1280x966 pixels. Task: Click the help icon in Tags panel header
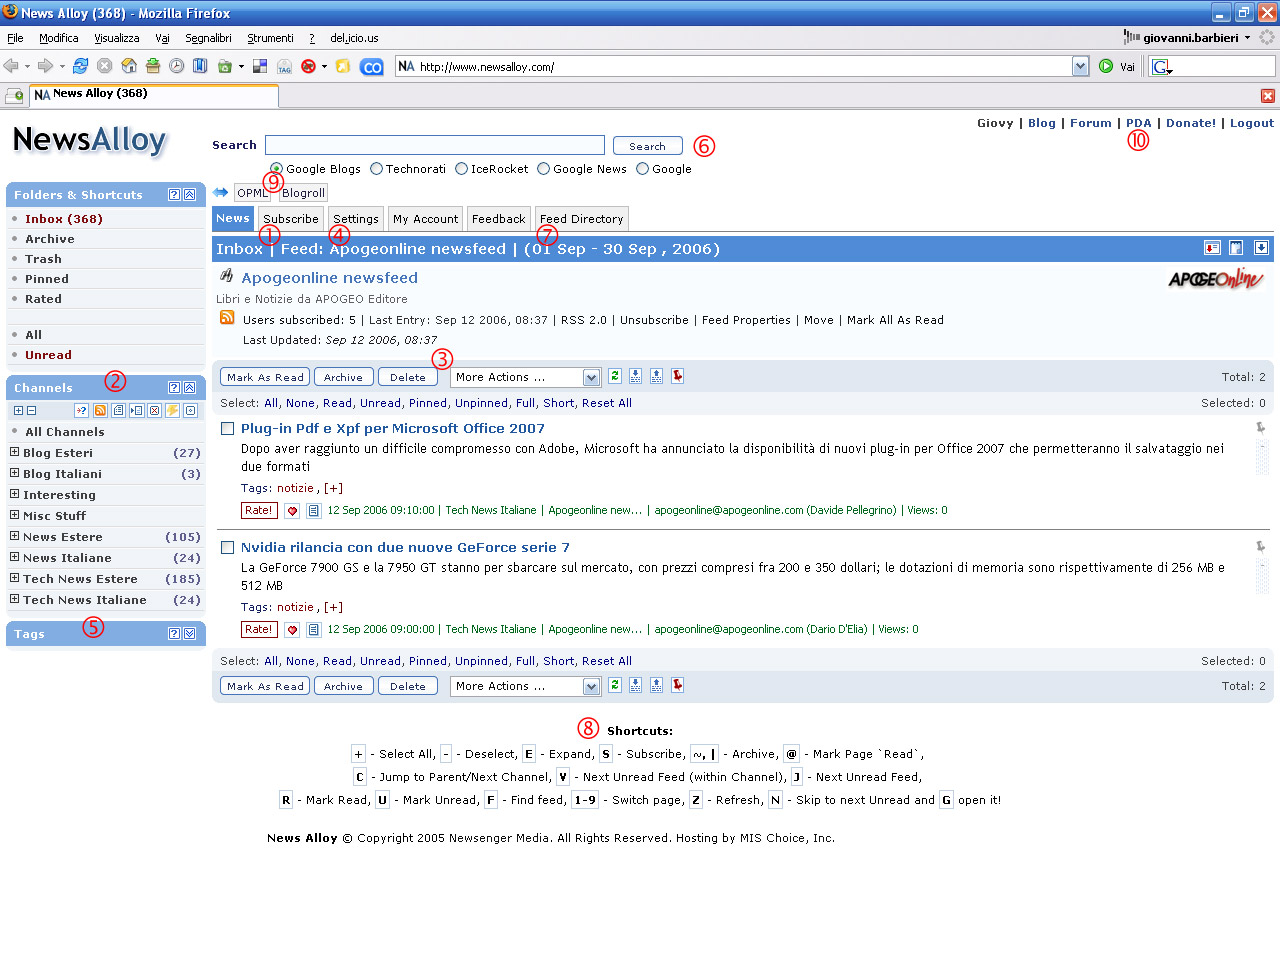174,634
